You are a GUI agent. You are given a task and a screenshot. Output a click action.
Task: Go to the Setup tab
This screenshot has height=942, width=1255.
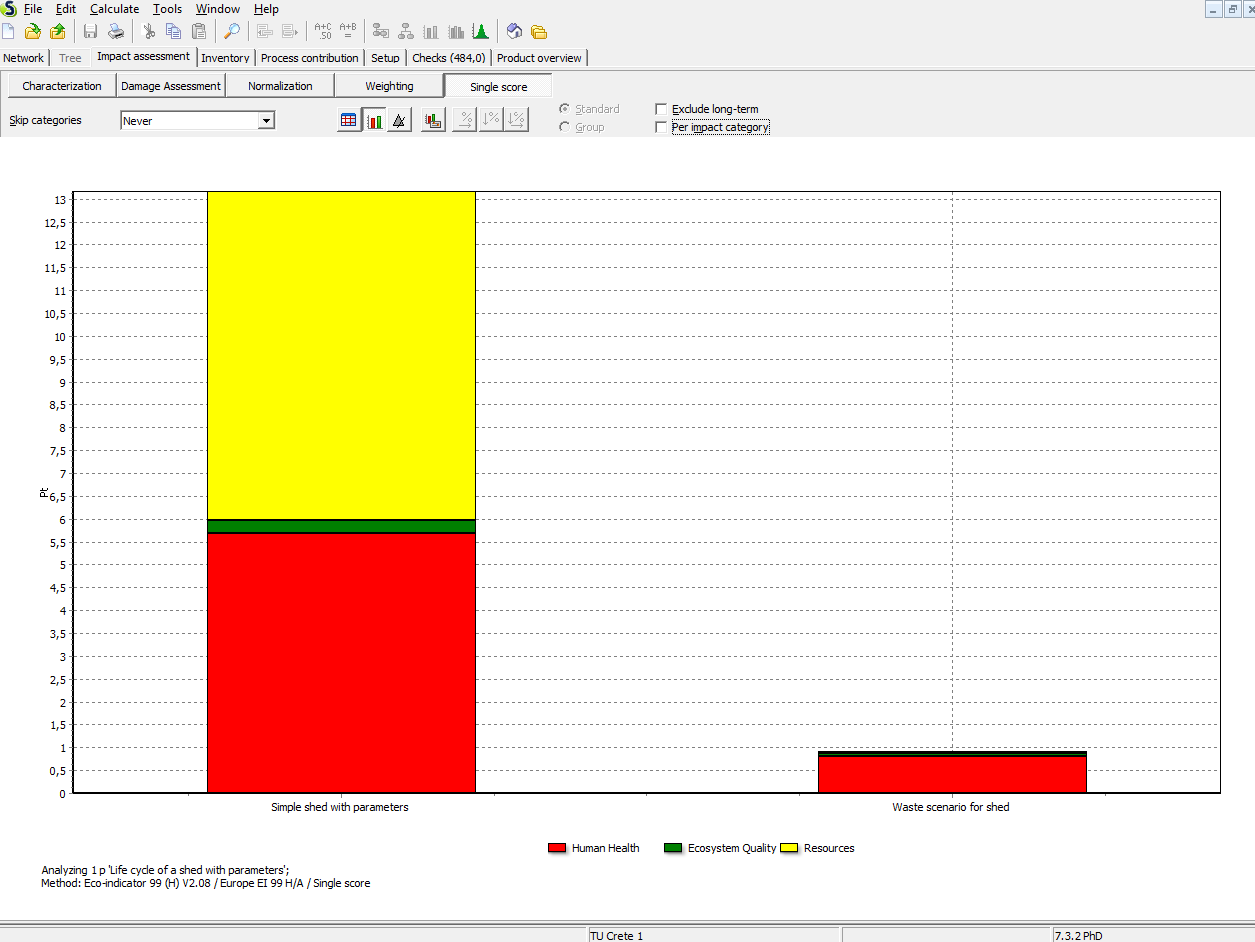[385, 58]
